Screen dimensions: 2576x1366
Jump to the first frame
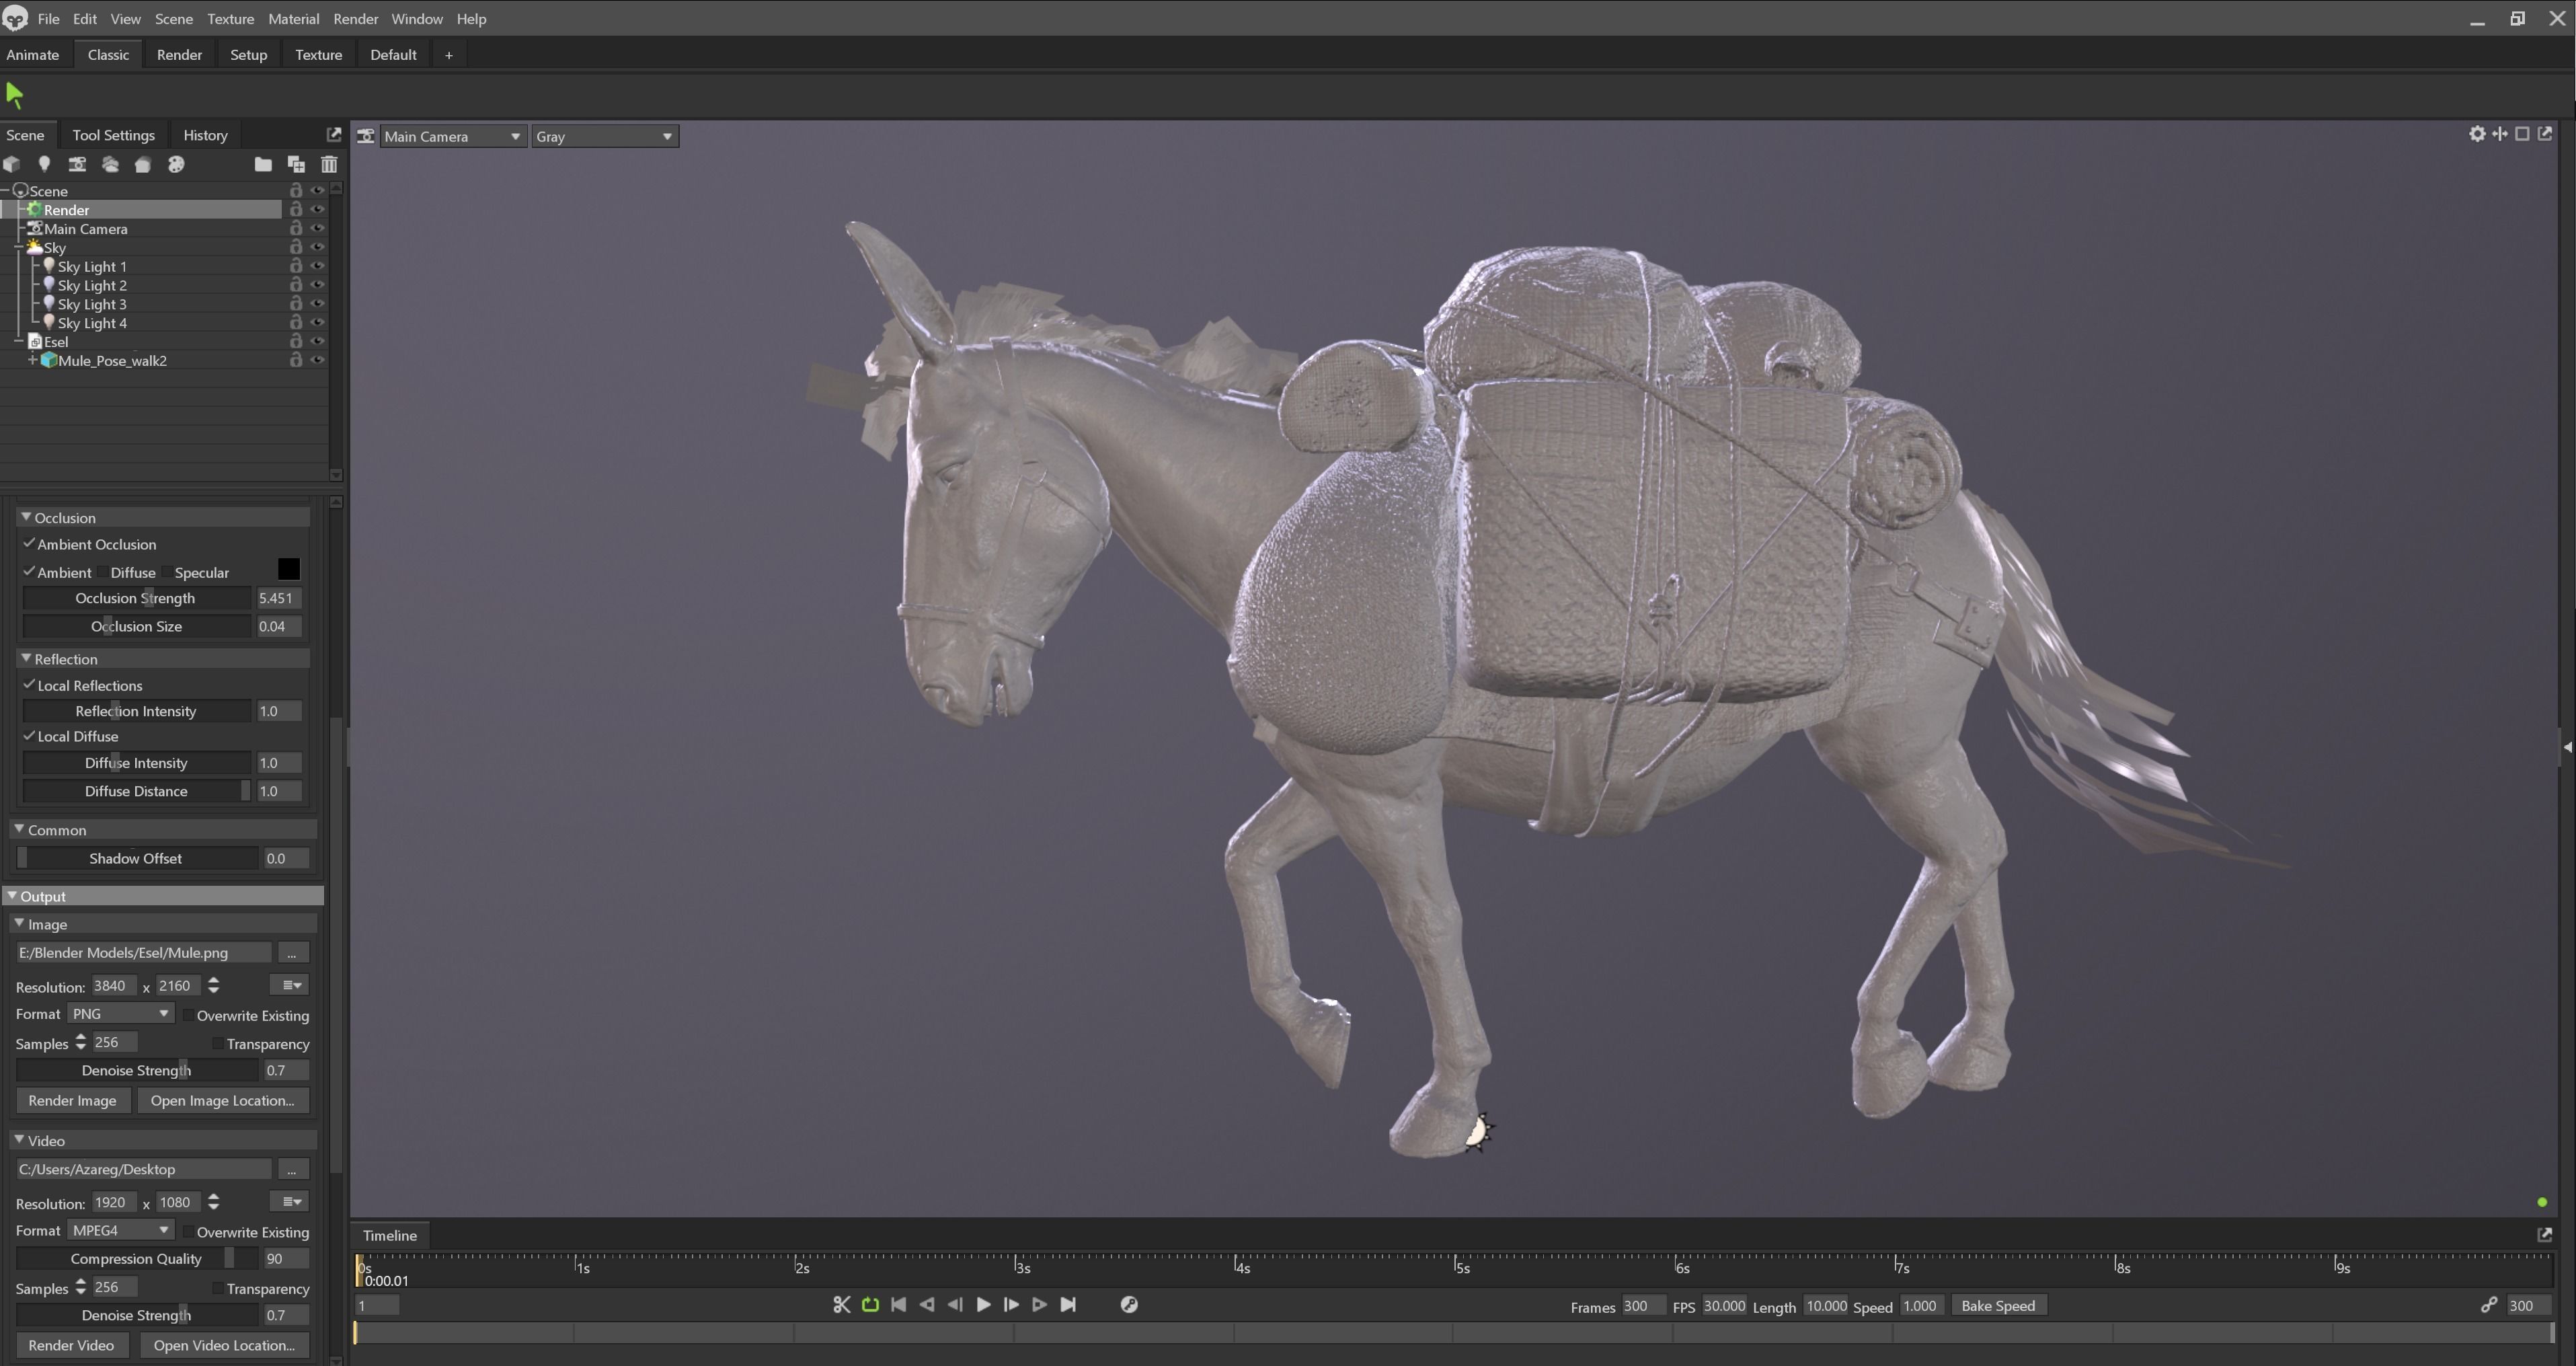[x=898, y=1304]
